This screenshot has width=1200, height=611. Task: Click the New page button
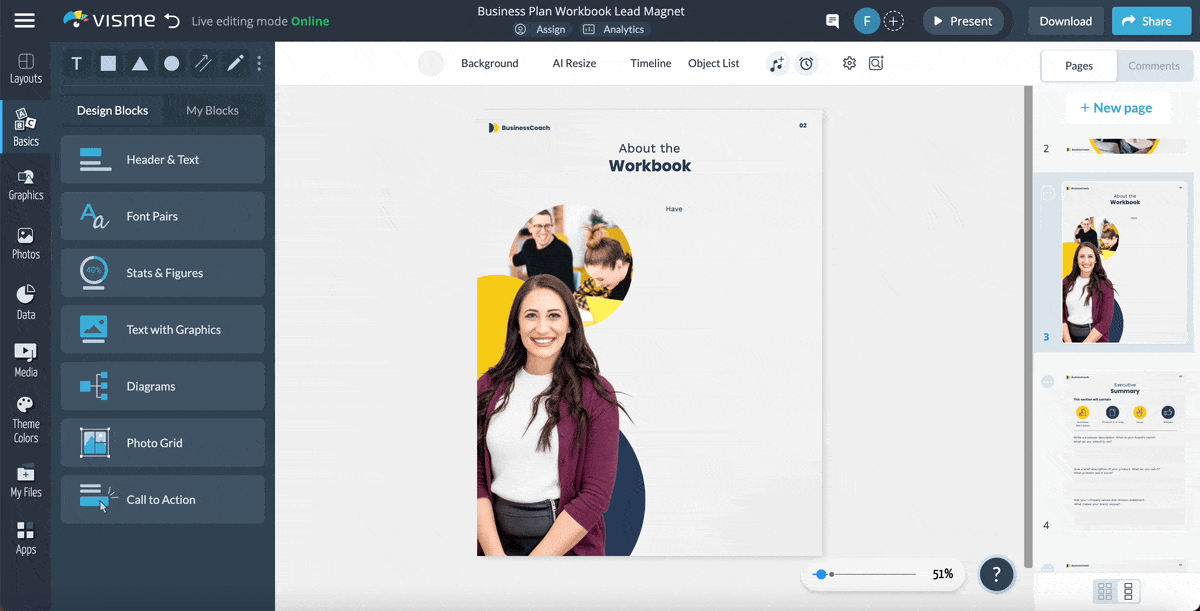pyautogui.click(x=1118, y=107)
